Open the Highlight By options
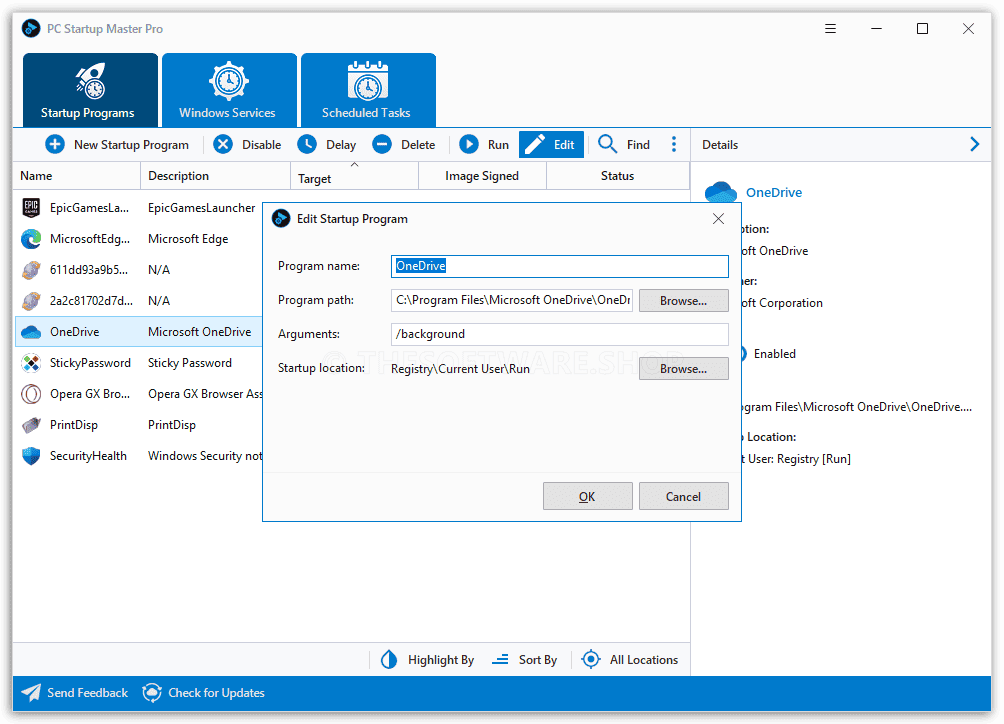 tap(428, 660)
